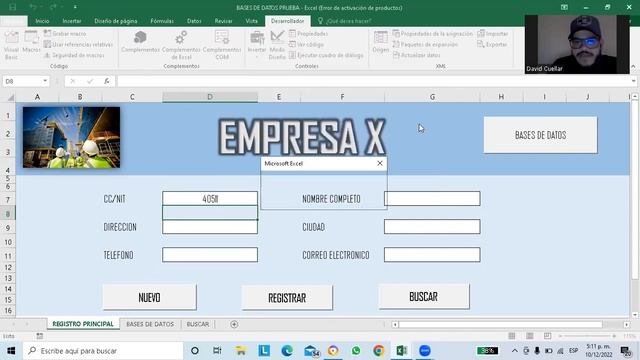This screenshot has width=640, height=360.
Task: Open the Windows Start menu
Action: pos(11,351)
